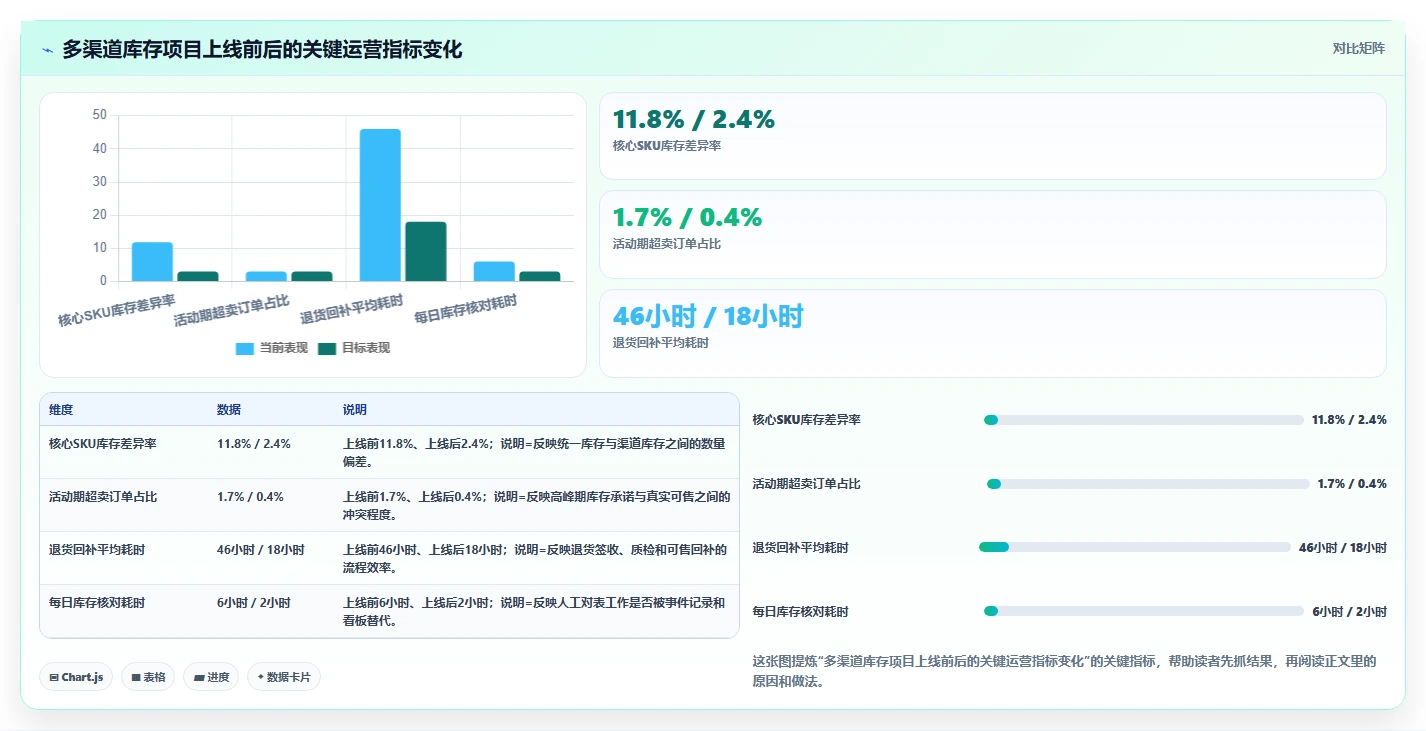Image resolution: width=1426 pixels, height=731 pixels.
Task: Click the 每日库存核对耗时 progress bar
Action: 1144,611
